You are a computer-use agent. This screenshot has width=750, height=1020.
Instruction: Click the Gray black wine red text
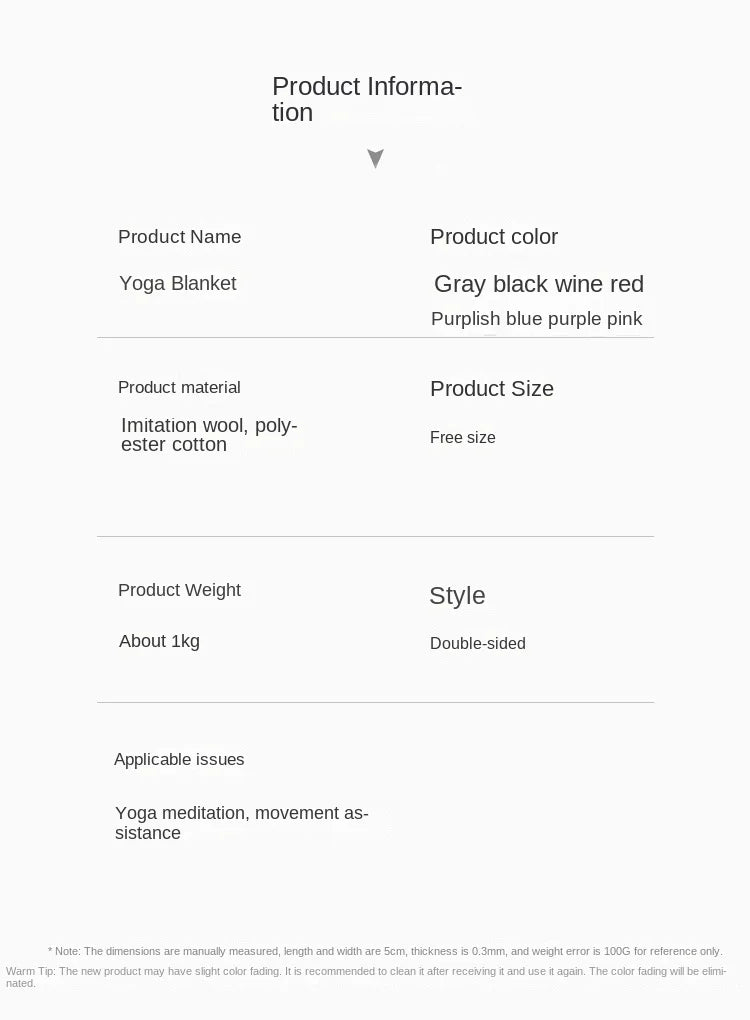[539, 284]
